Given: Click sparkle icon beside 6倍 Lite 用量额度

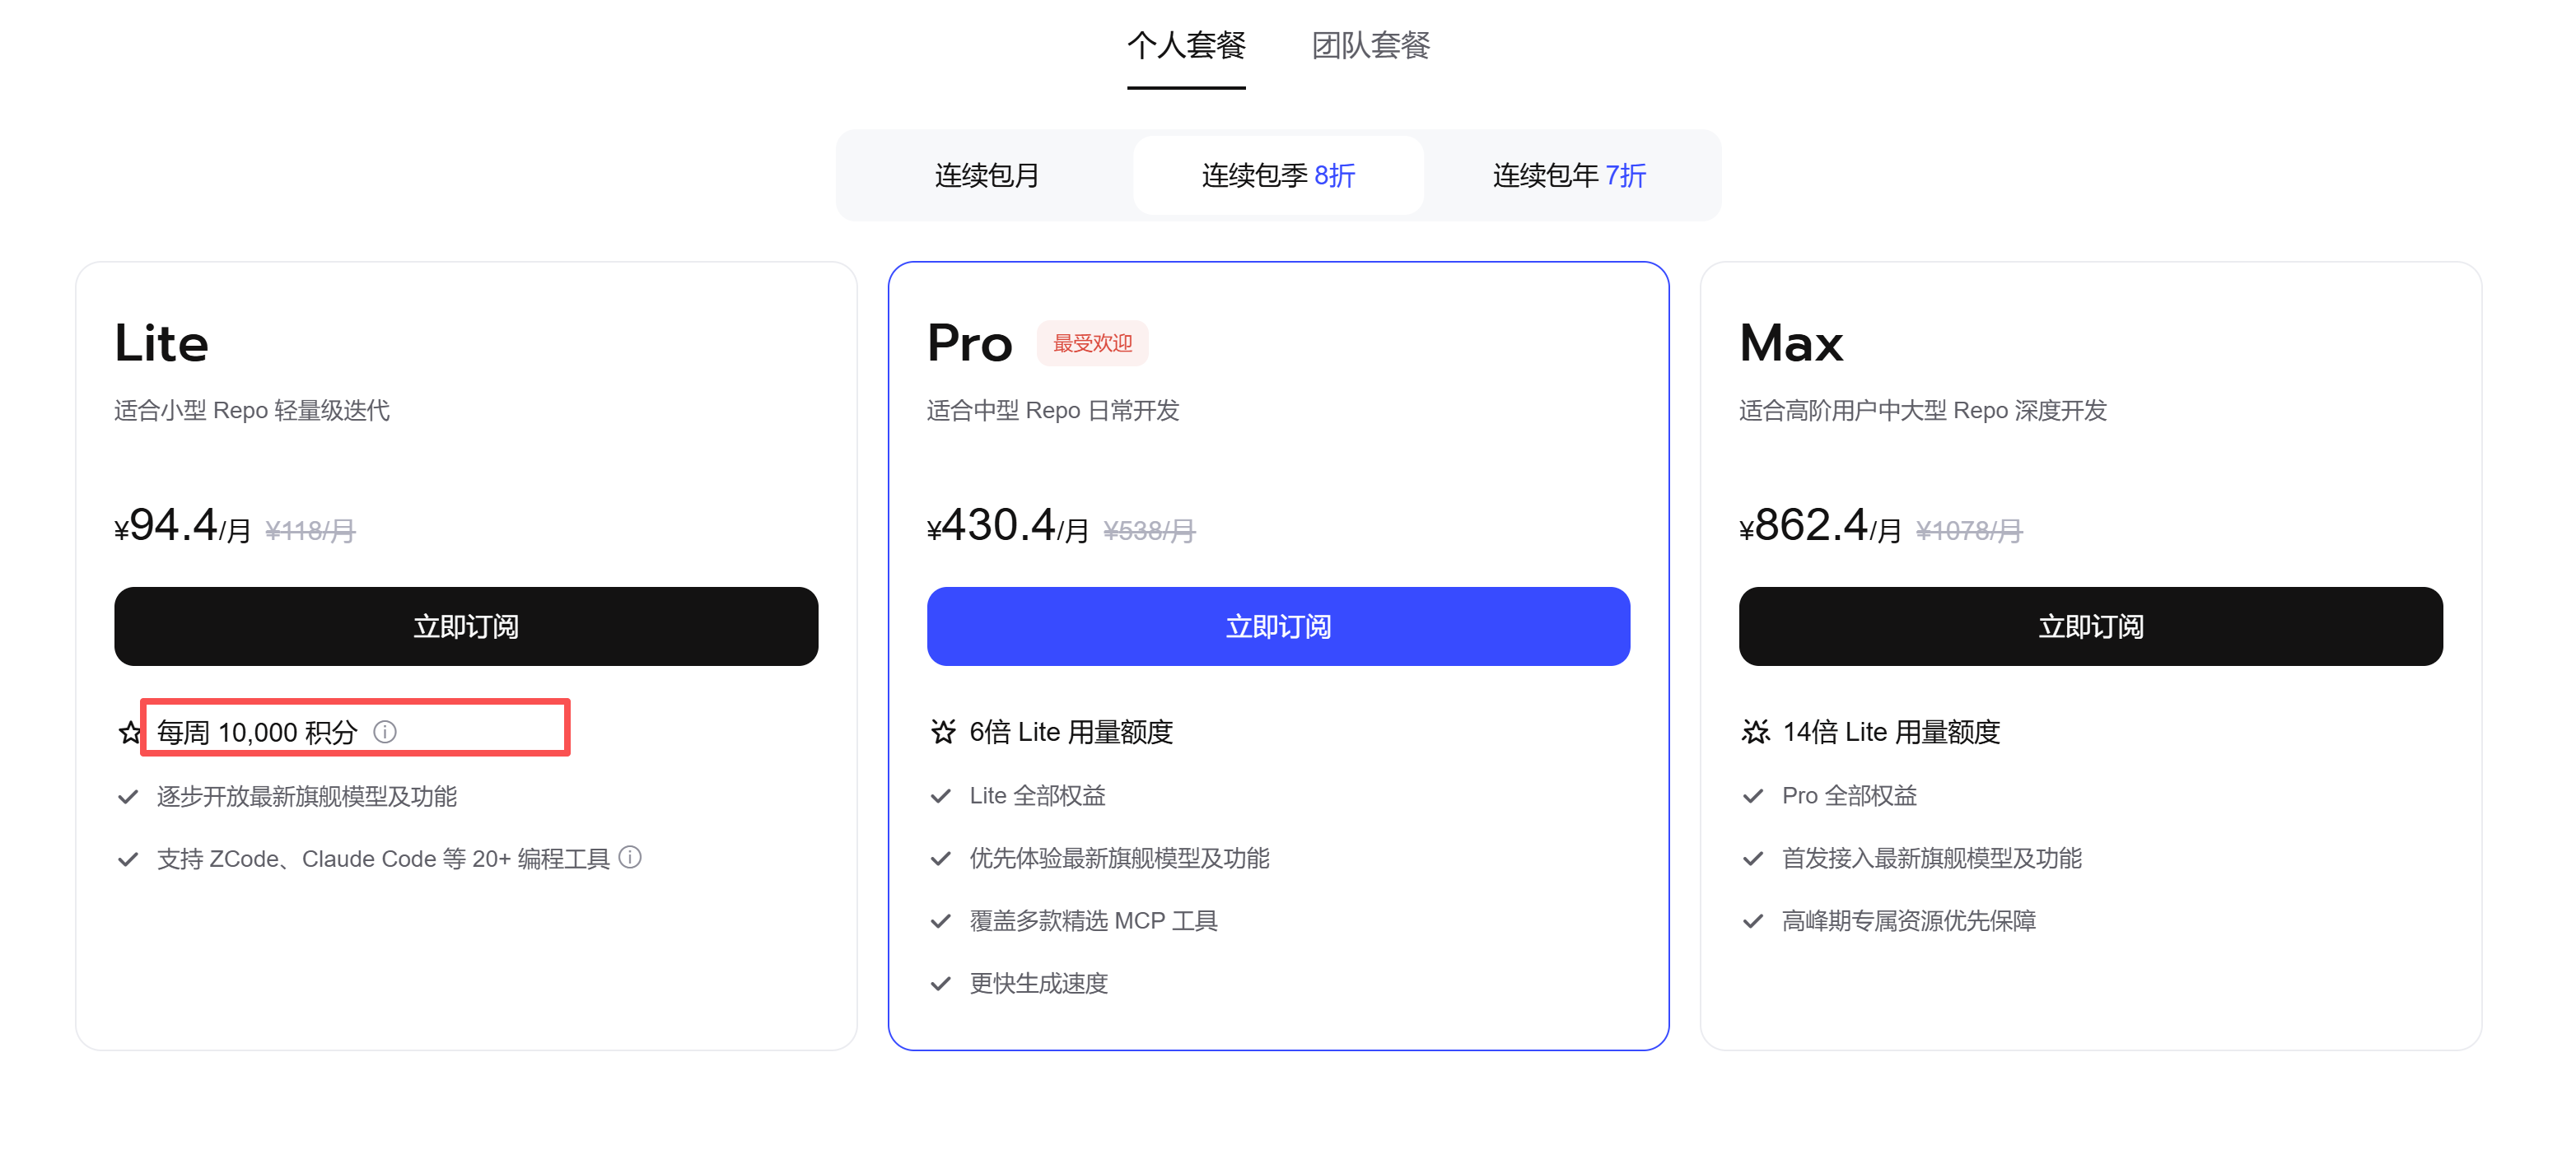Looking at the screenshot, I should click(x=942, y=732).
